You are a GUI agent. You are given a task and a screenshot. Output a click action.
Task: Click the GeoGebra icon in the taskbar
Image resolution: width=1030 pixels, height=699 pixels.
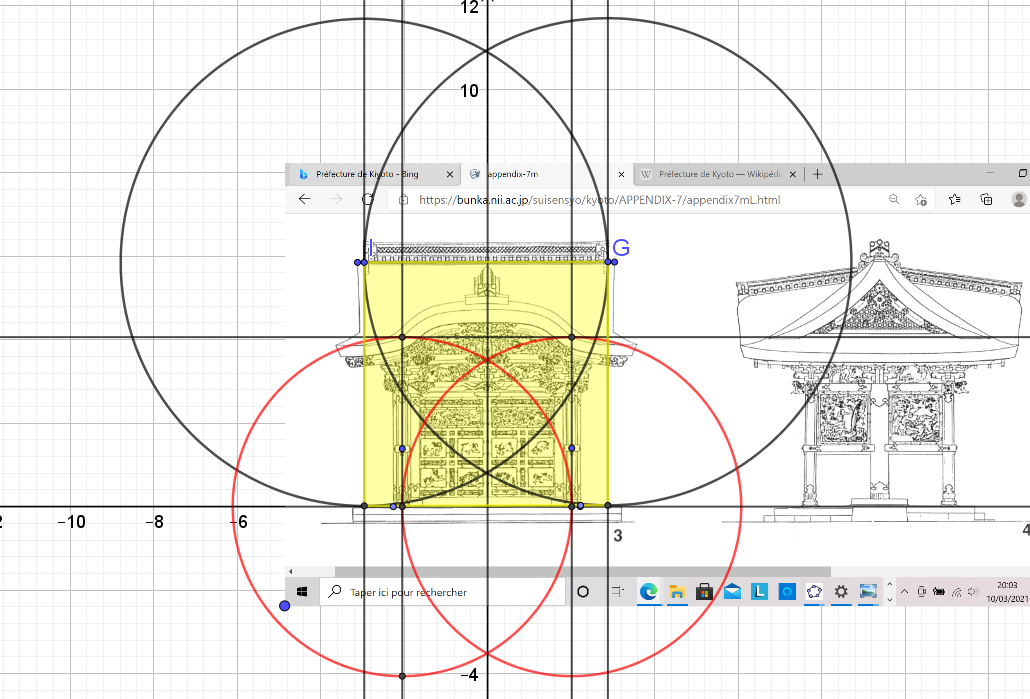coord(814,592)
